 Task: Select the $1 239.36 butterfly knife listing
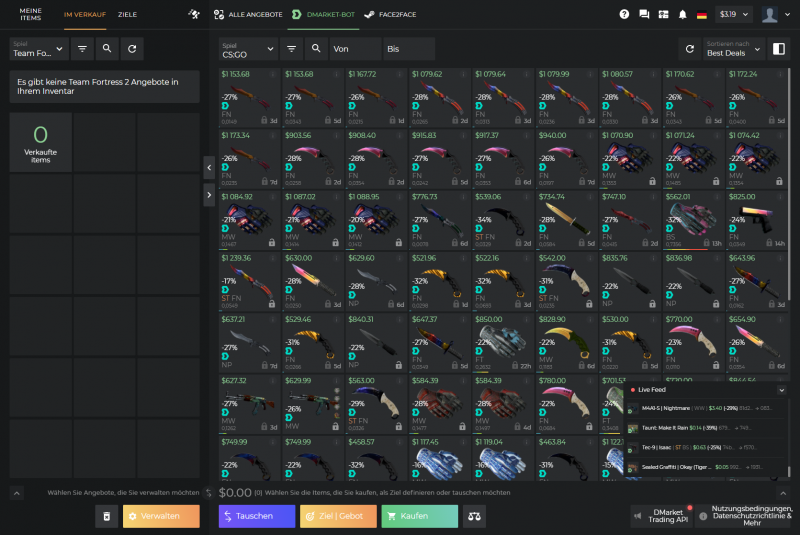click(x=249, y=282)
